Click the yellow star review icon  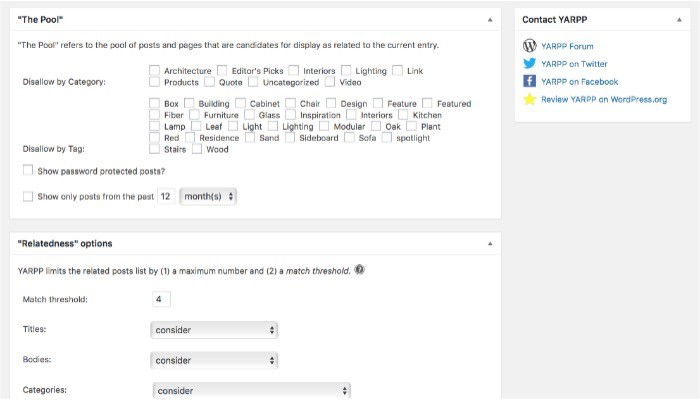click(x=529, y=99)
